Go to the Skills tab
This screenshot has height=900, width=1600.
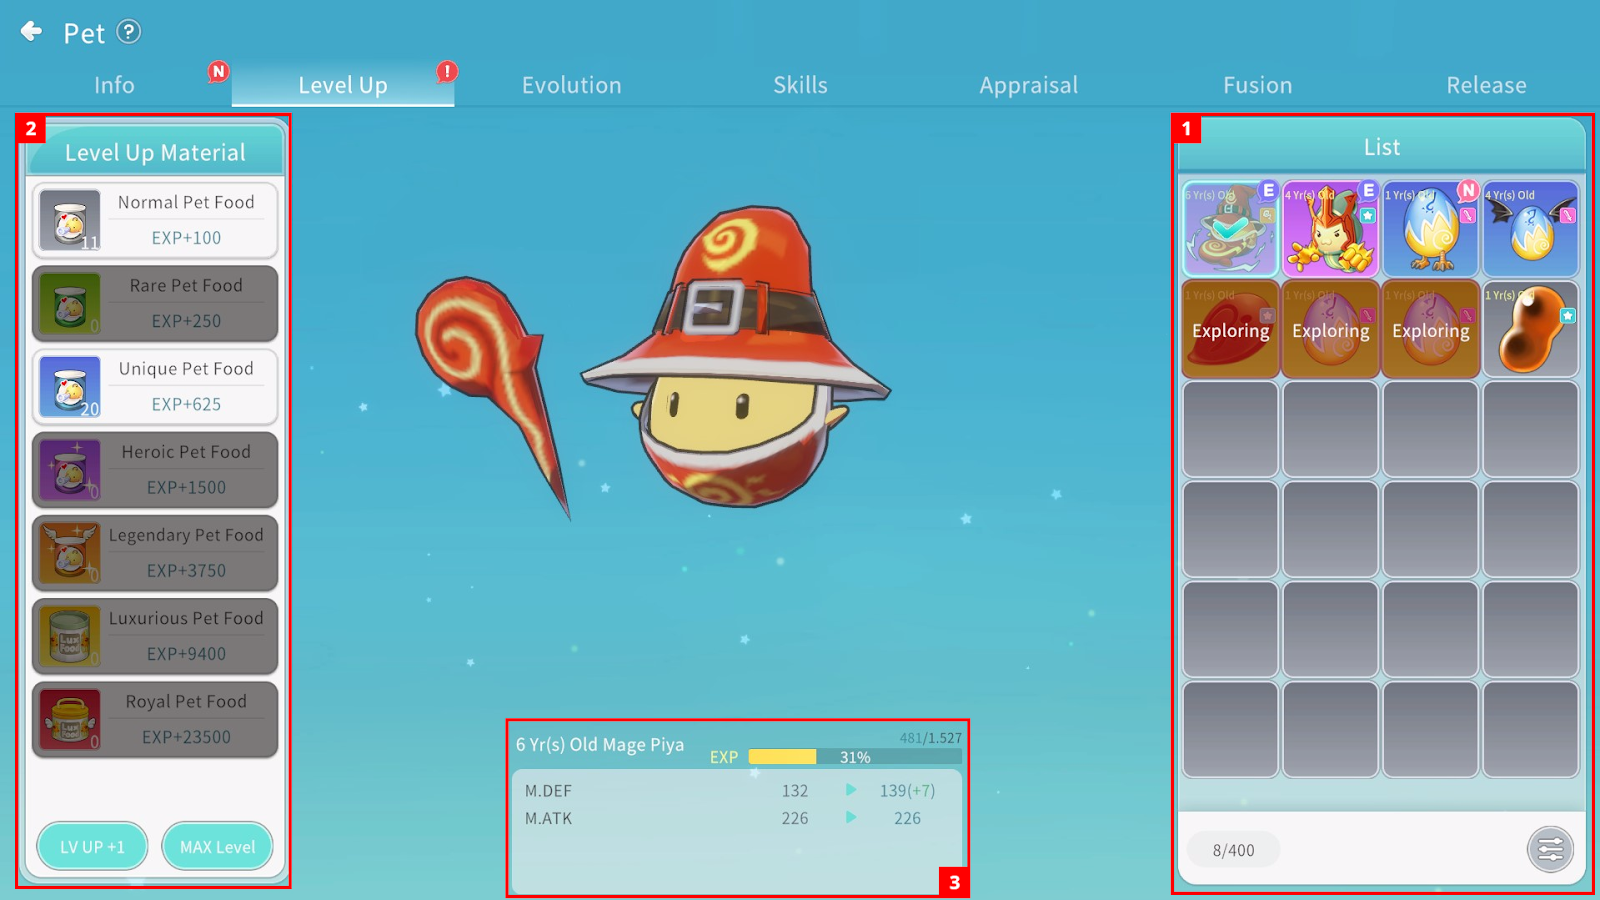[x=800, y=86]
